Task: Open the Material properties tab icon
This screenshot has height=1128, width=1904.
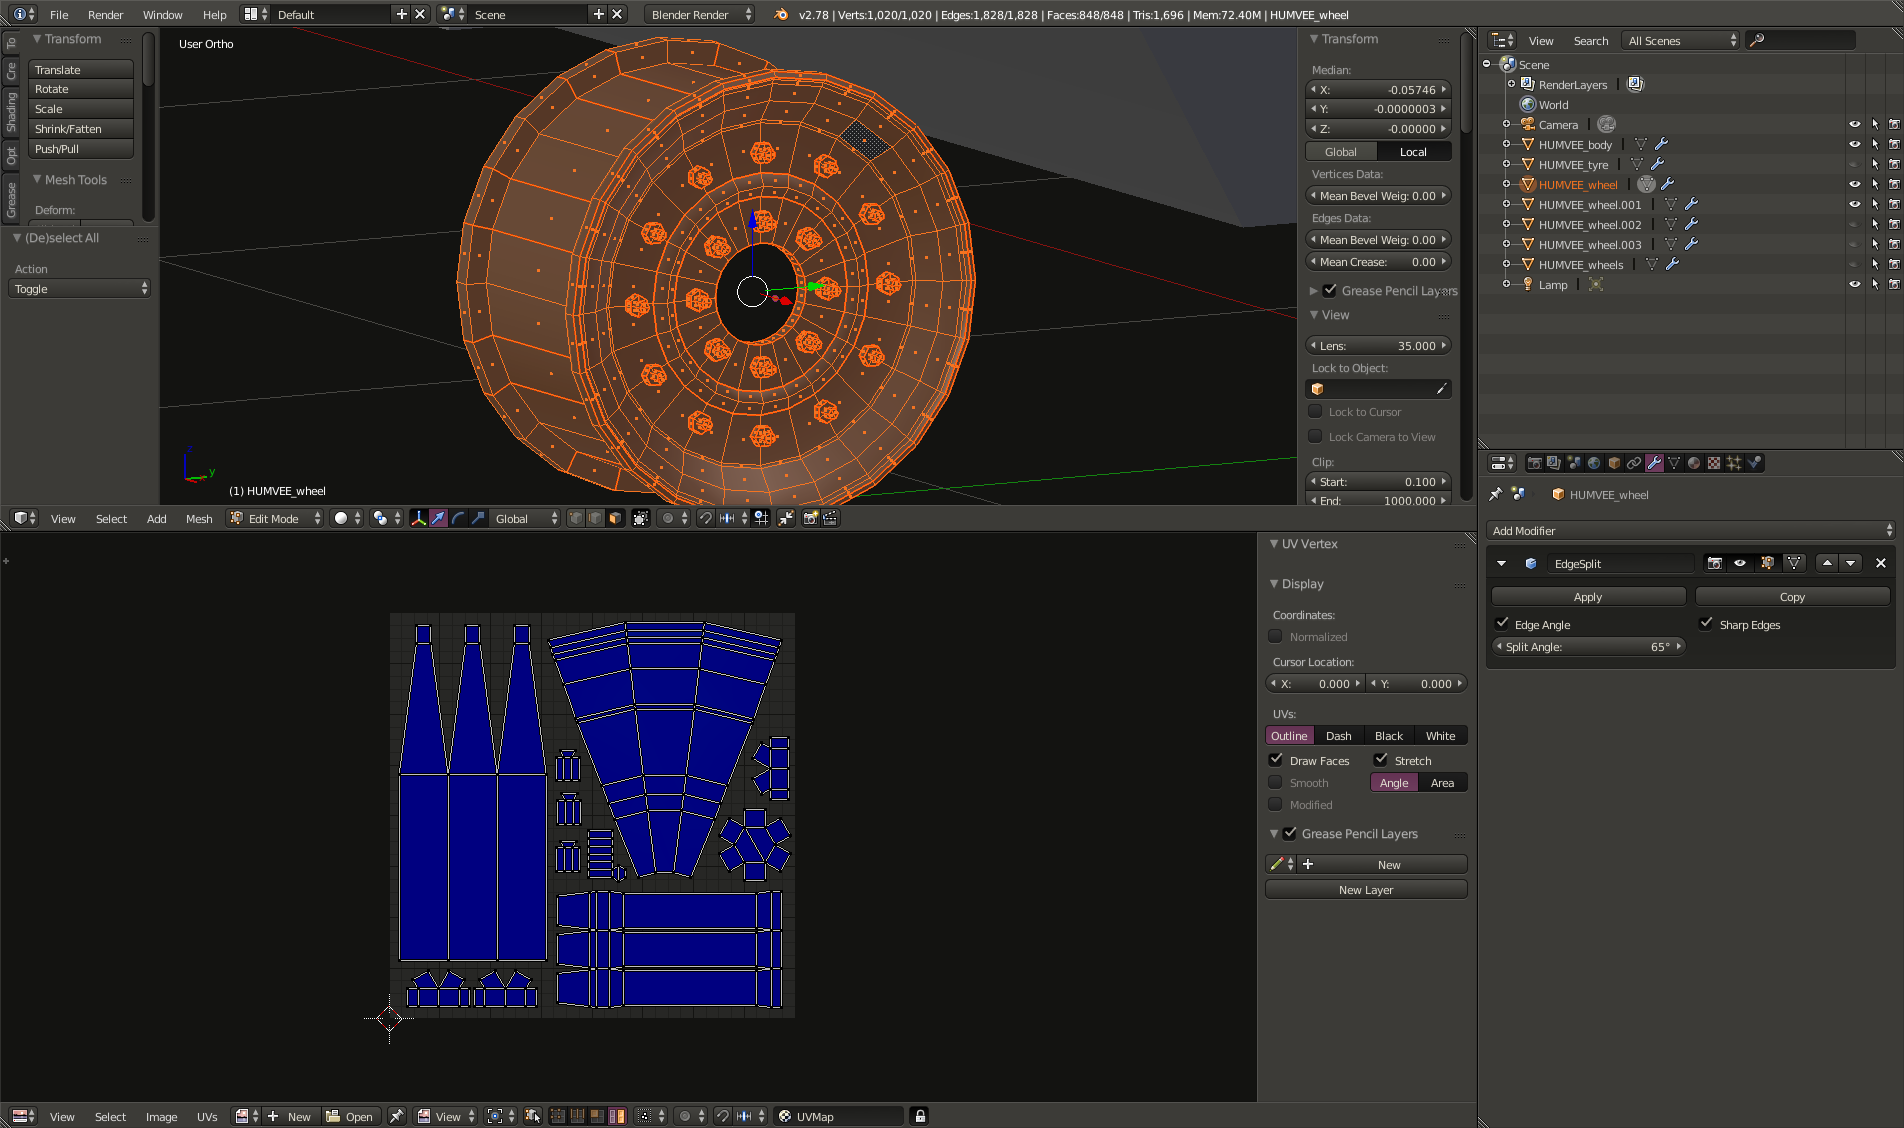Action: click(1694, 463)
